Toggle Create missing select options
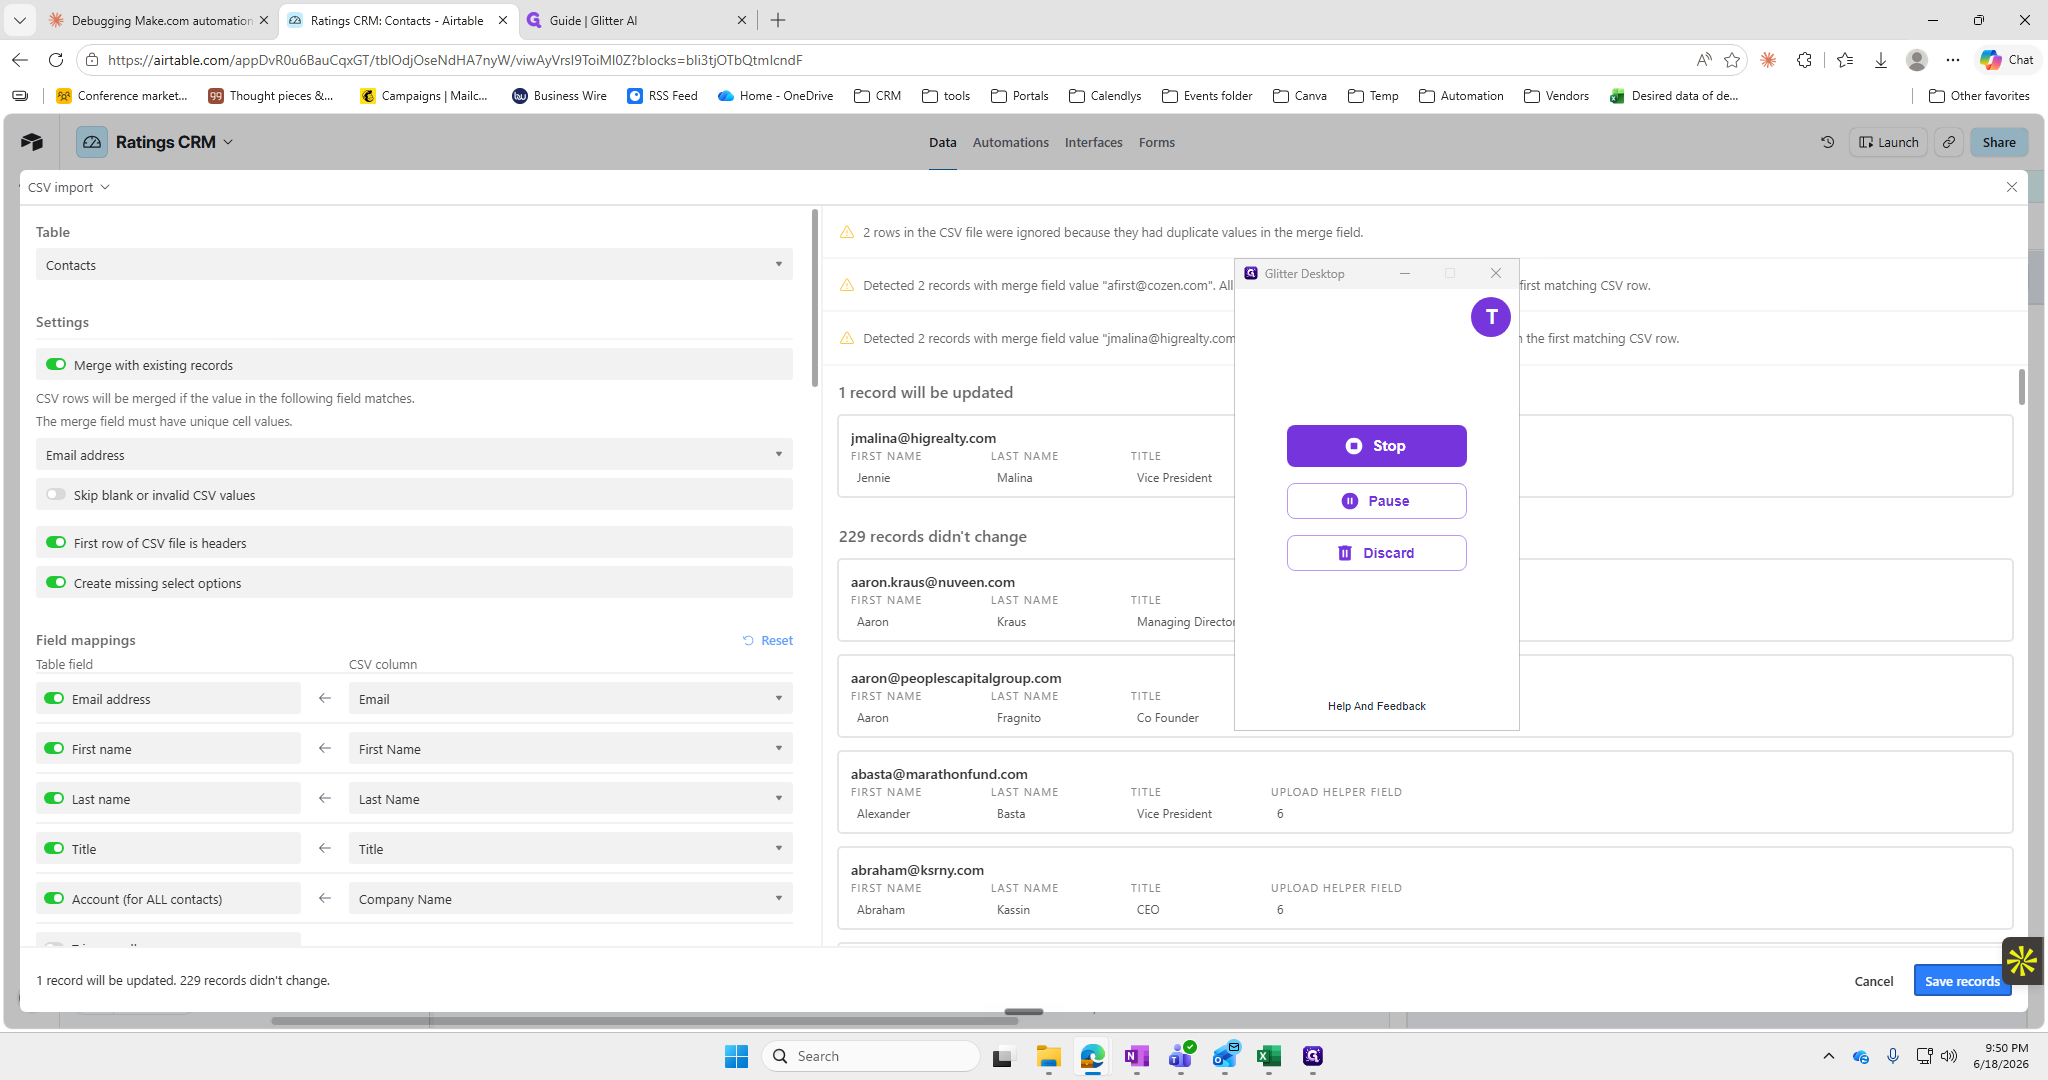Screen dimensions: 2048x1080 [56, 583]
